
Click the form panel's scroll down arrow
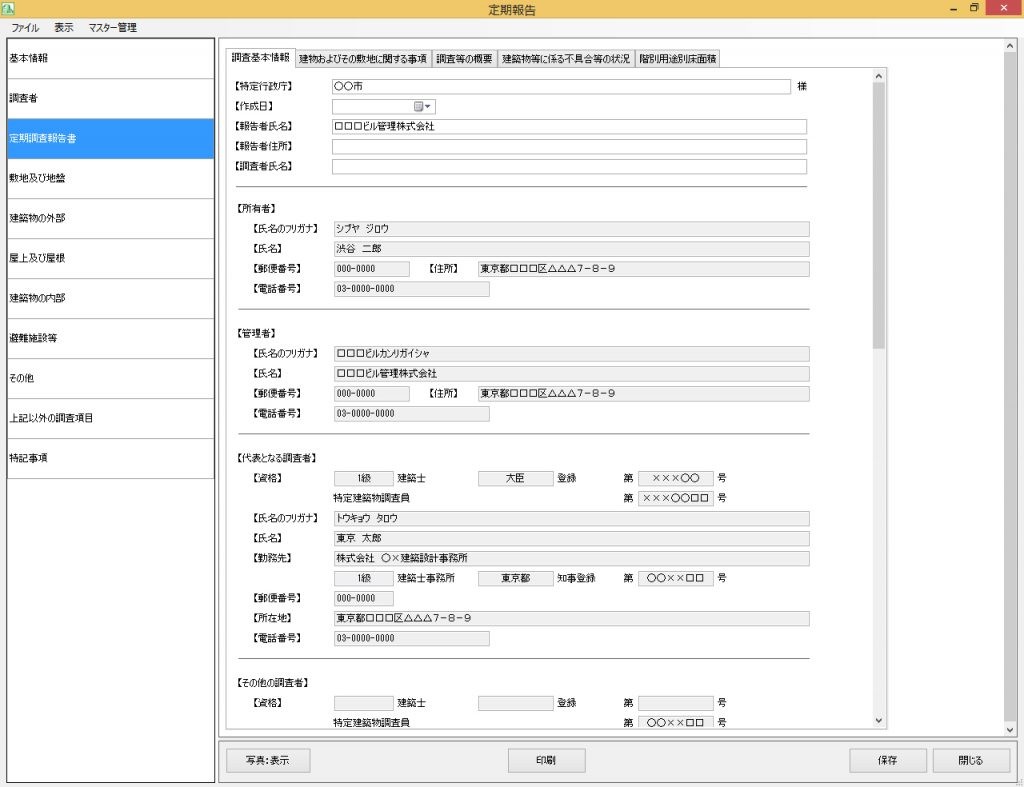click(879, 721)
